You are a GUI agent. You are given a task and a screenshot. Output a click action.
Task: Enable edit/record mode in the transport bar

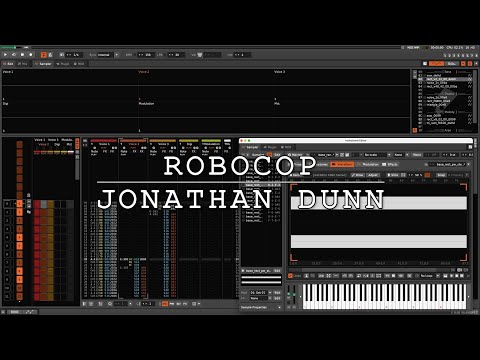point(31,55)
